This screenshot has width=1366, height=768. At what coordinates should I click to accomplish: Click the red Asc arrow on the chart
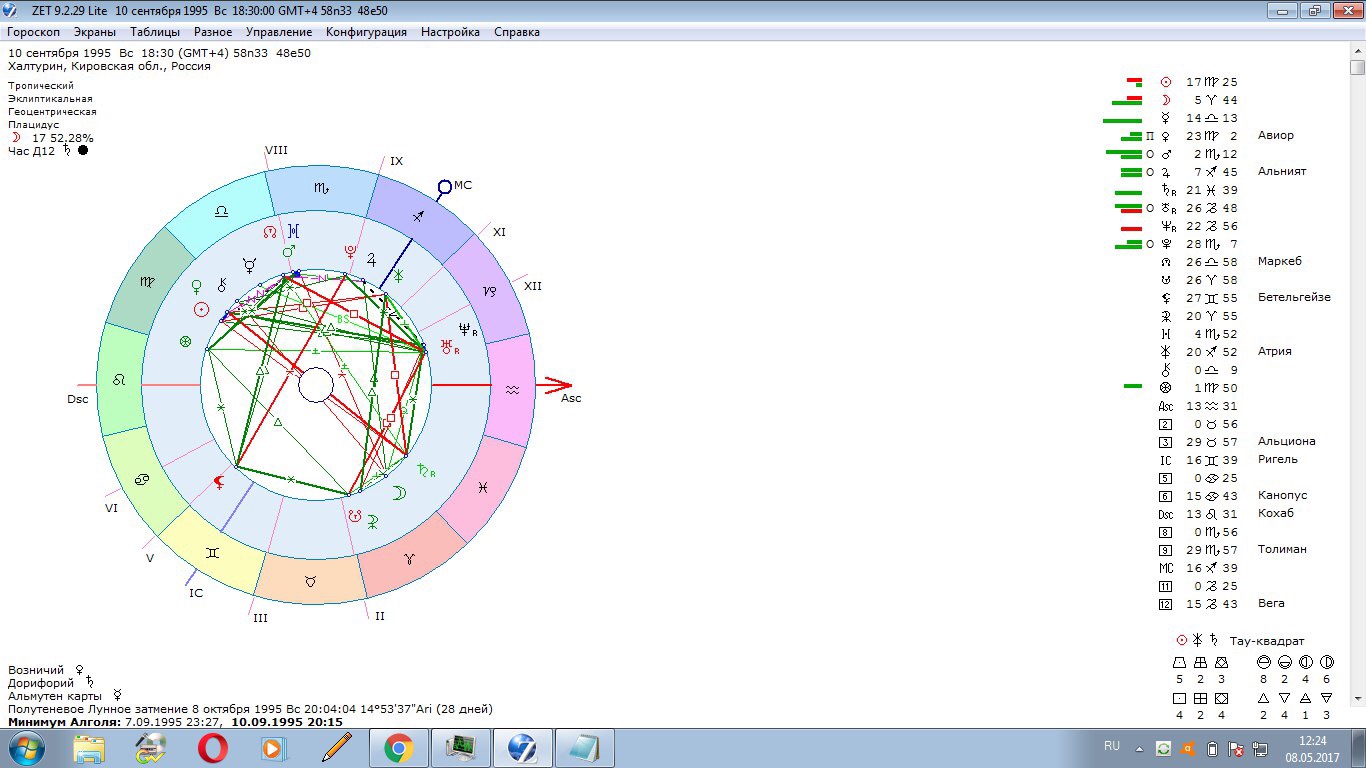[556, 385]
